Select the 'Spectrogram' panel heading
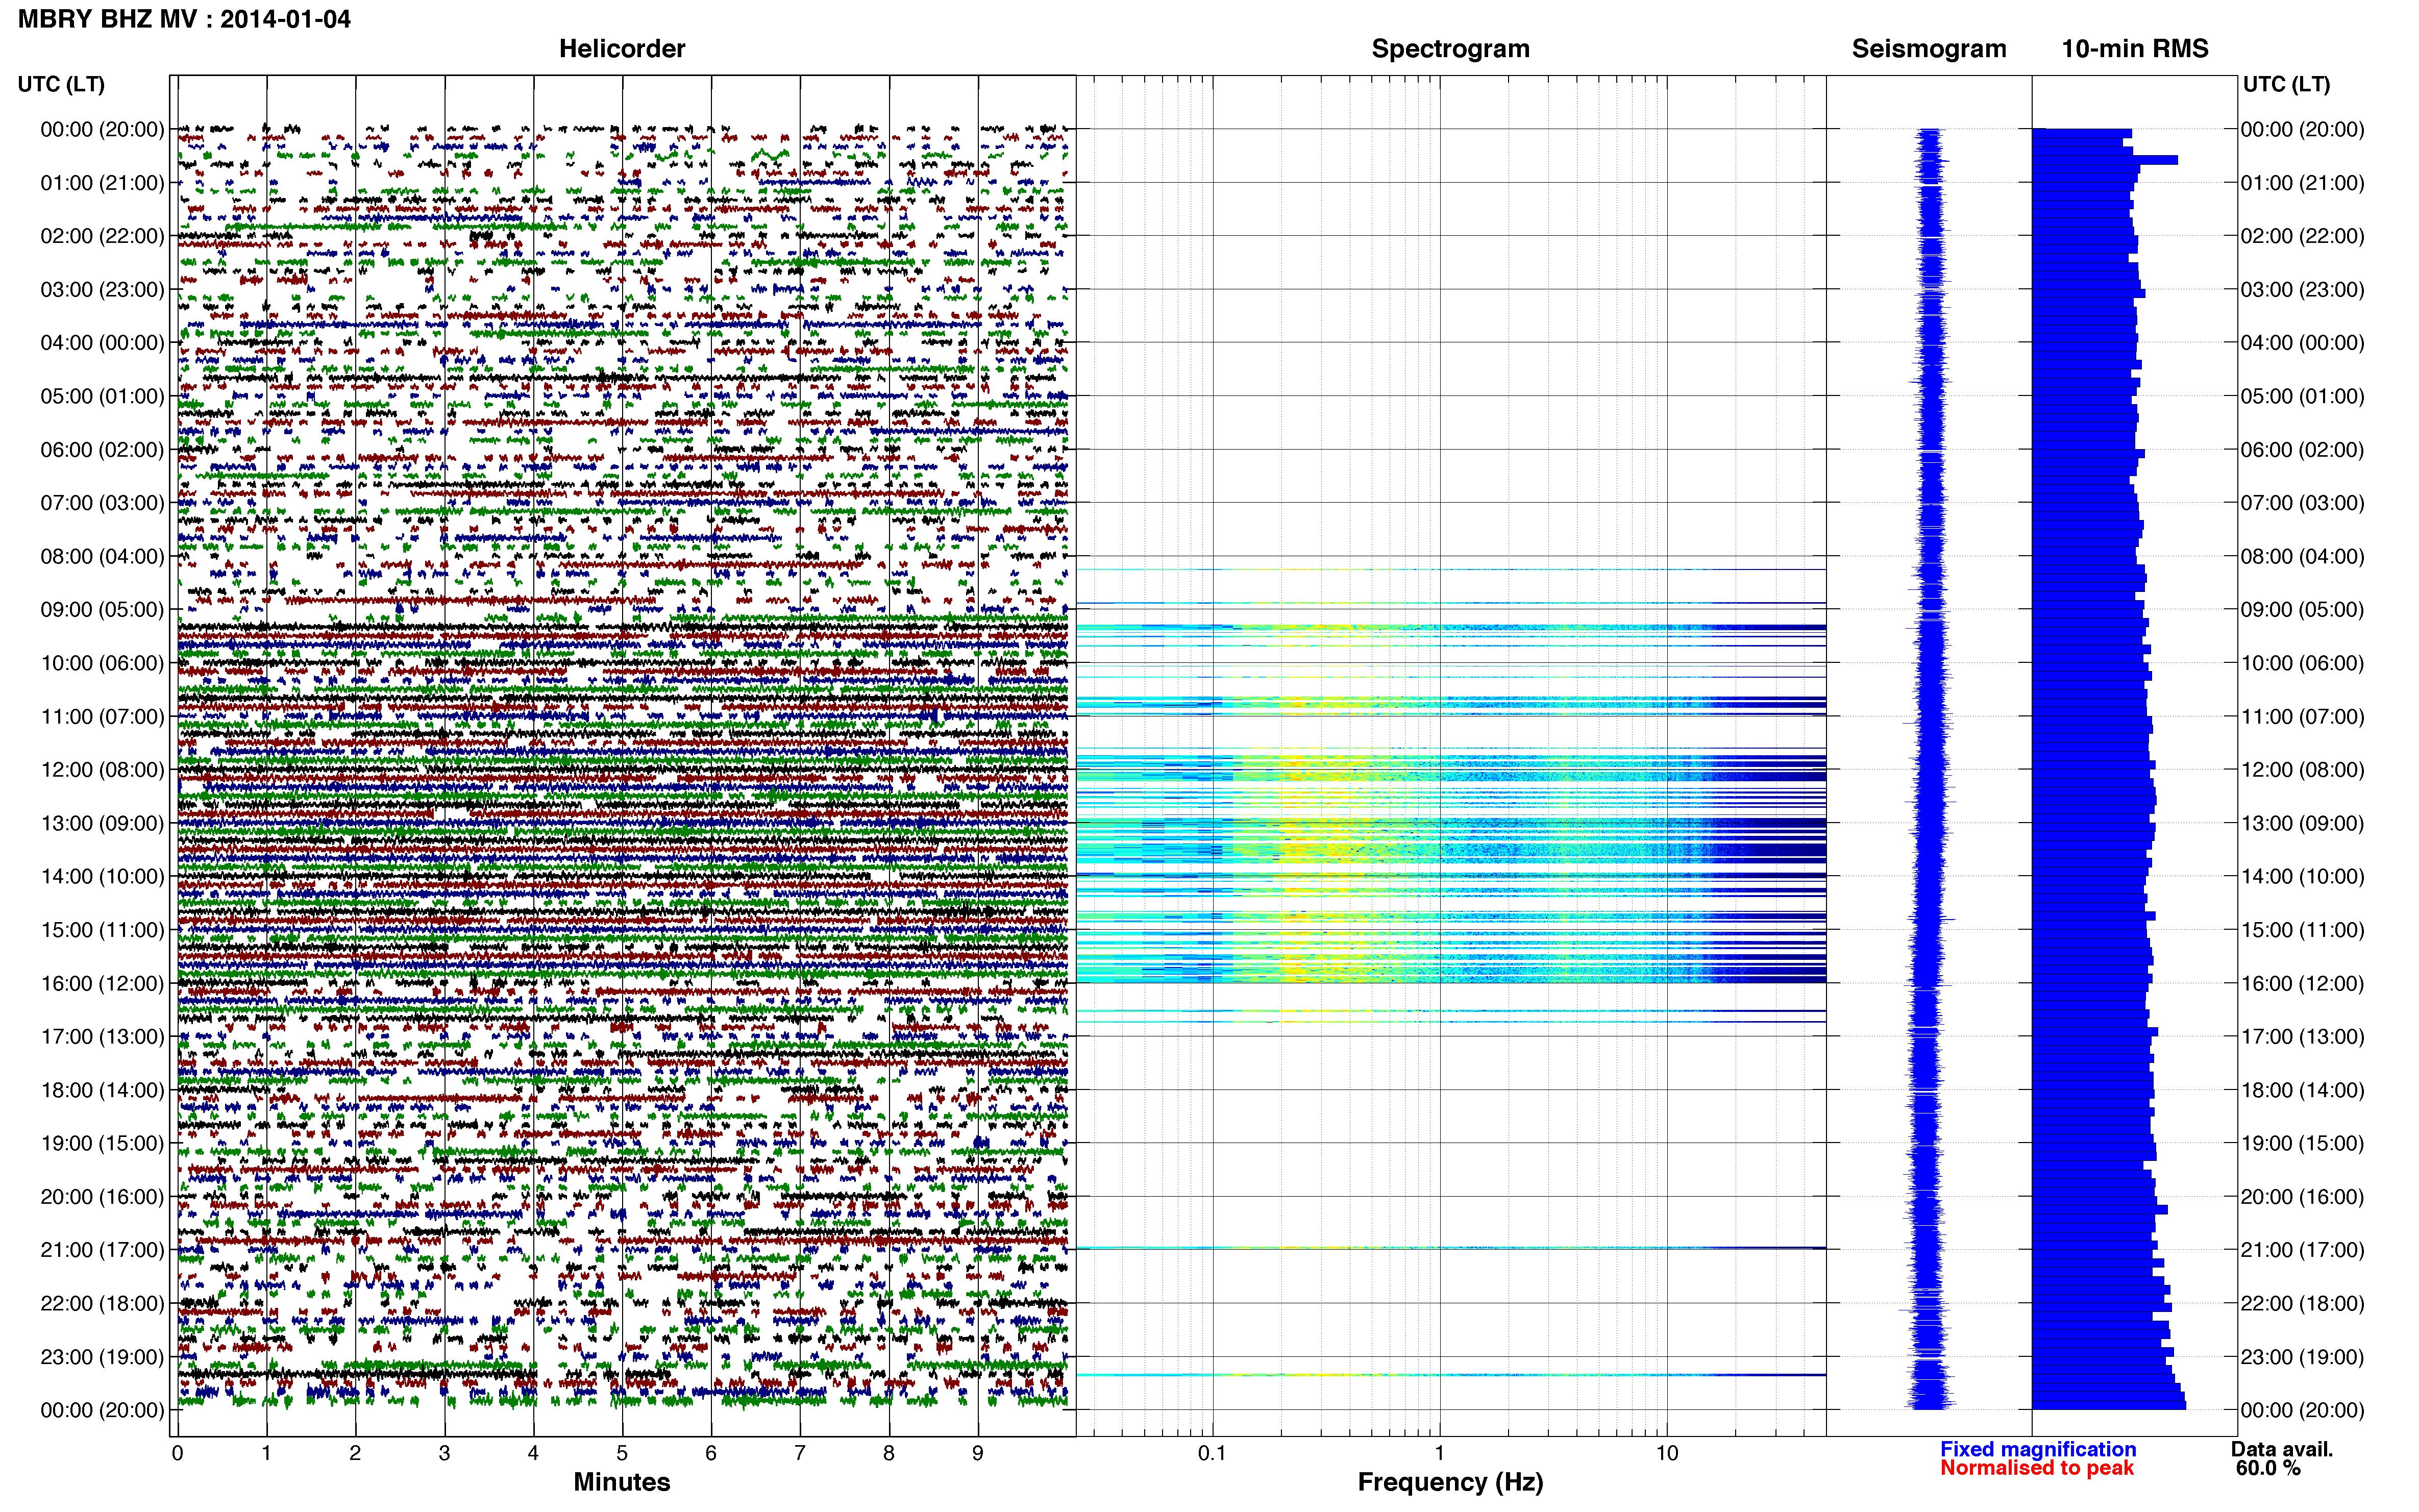Viewport: 2419px width, 1512px height. click(1450, 48)
